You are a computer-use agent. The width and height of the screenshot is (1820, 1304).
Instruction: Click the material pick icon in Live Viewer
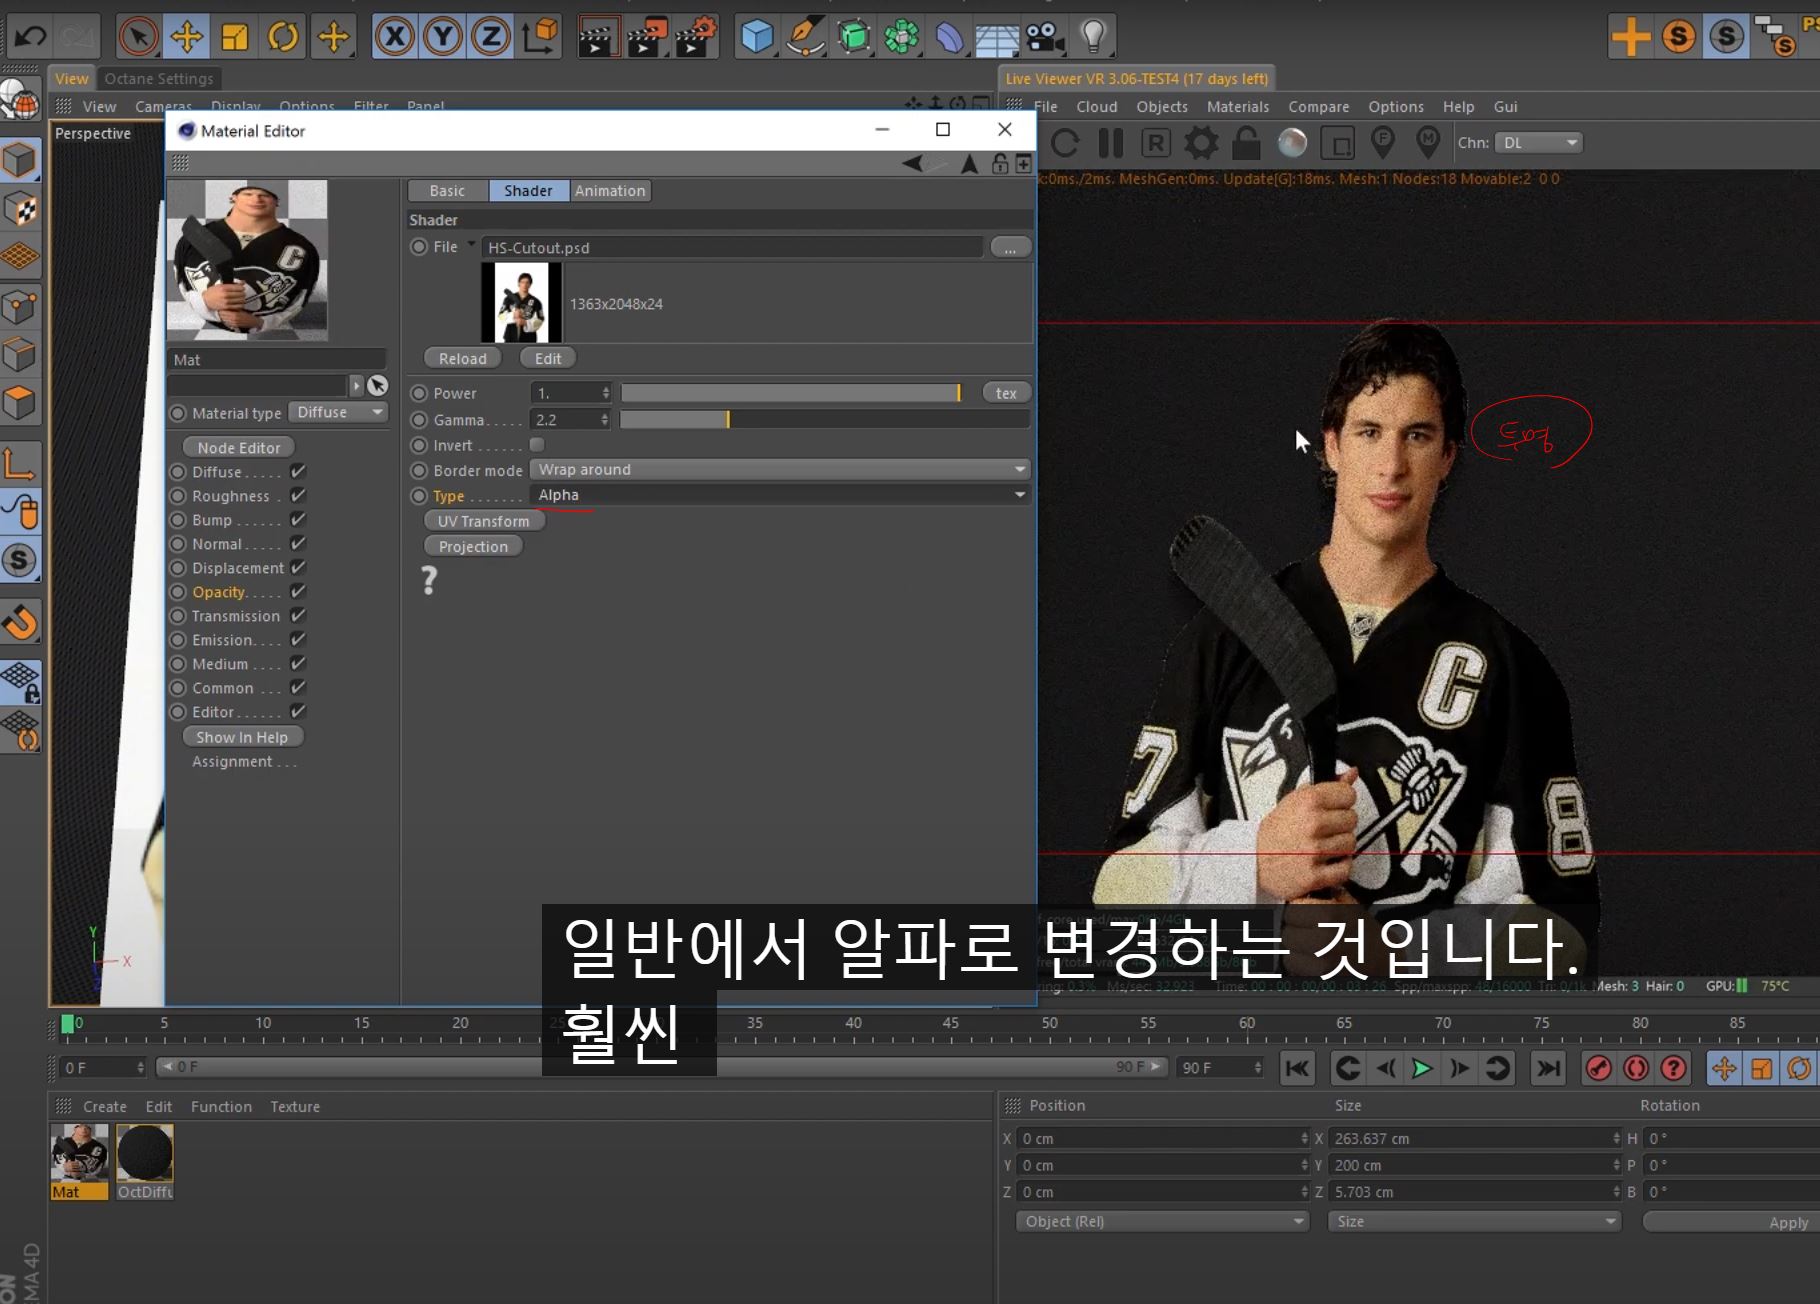pos(1428,143)
